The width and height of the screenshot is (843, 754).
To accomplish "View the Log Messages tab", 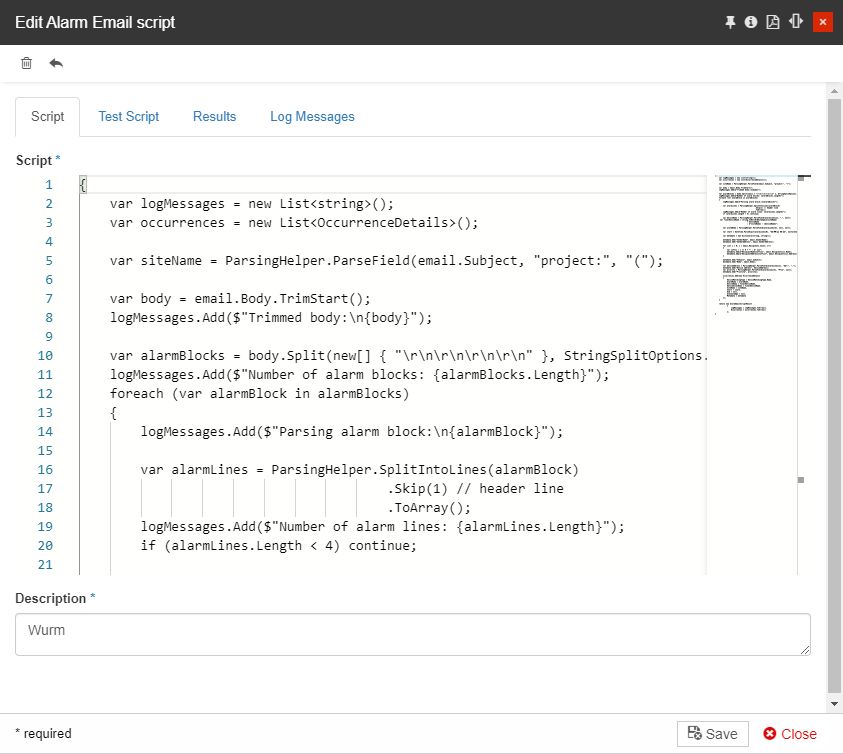I will 312,117.
